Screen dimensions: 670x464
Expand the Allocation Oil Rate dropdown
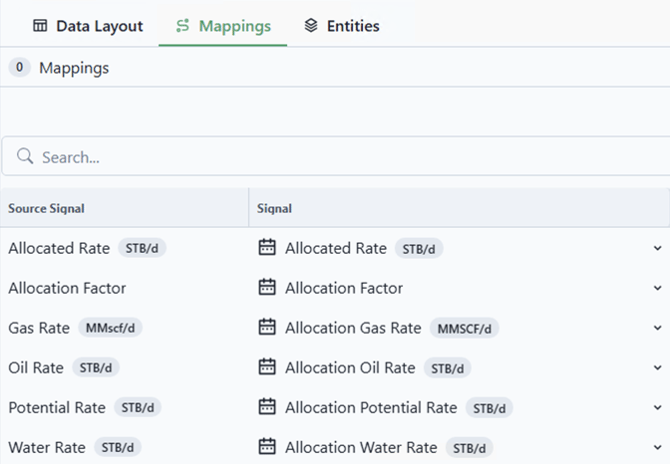tap(657, 368)
